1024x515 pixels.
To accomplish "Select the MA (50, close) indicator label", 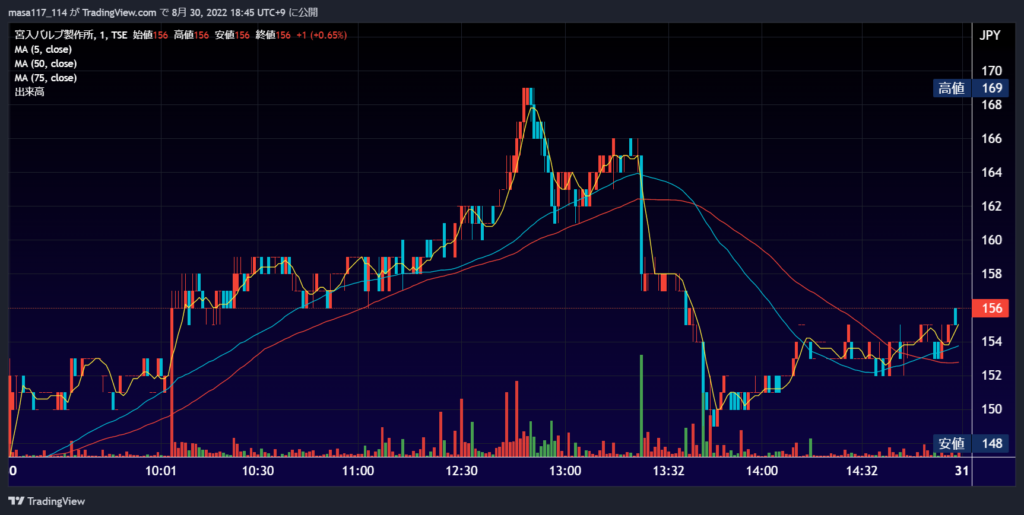I will (x=46, y=64).
